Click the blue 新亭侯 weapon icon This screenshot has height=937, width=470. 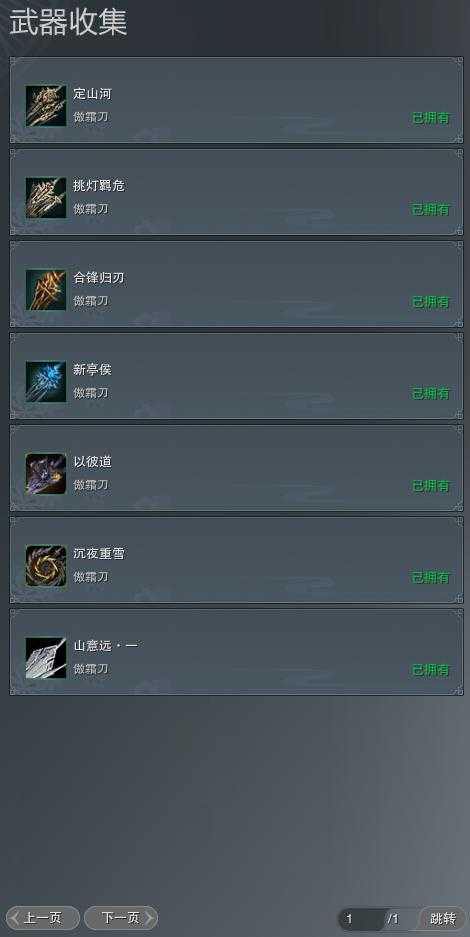coord(46,382)
